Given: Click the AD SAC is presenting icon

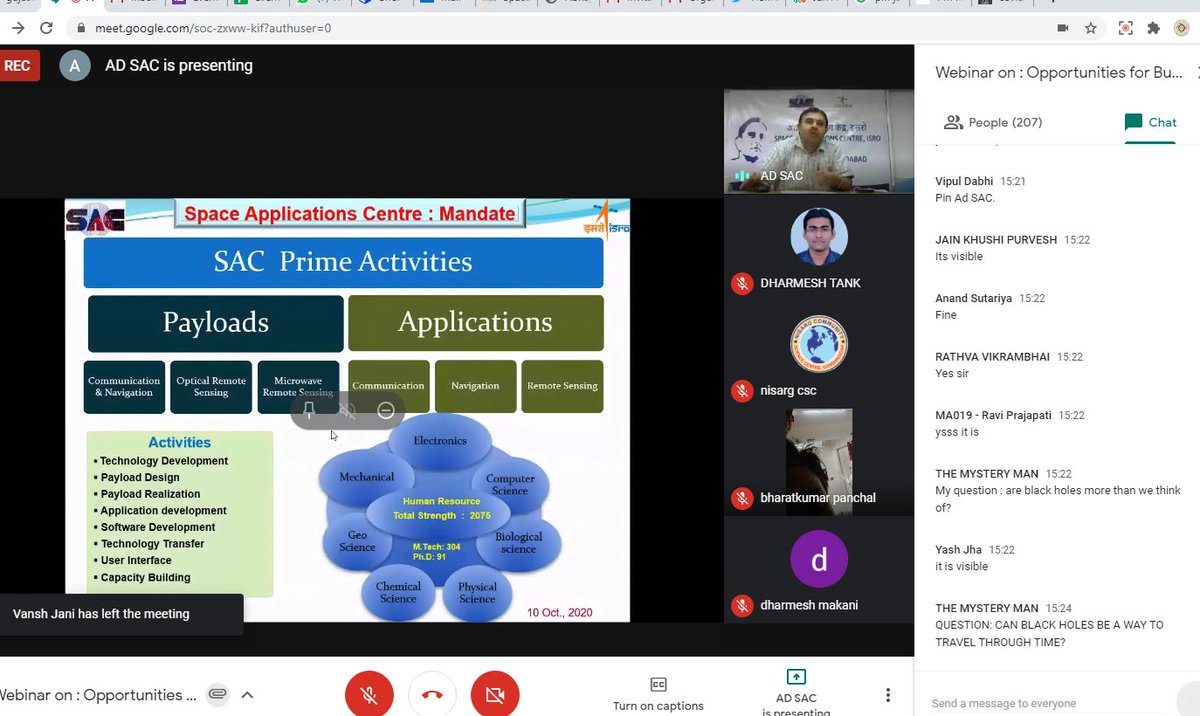Looking at the screenshot, I should 796,677.
